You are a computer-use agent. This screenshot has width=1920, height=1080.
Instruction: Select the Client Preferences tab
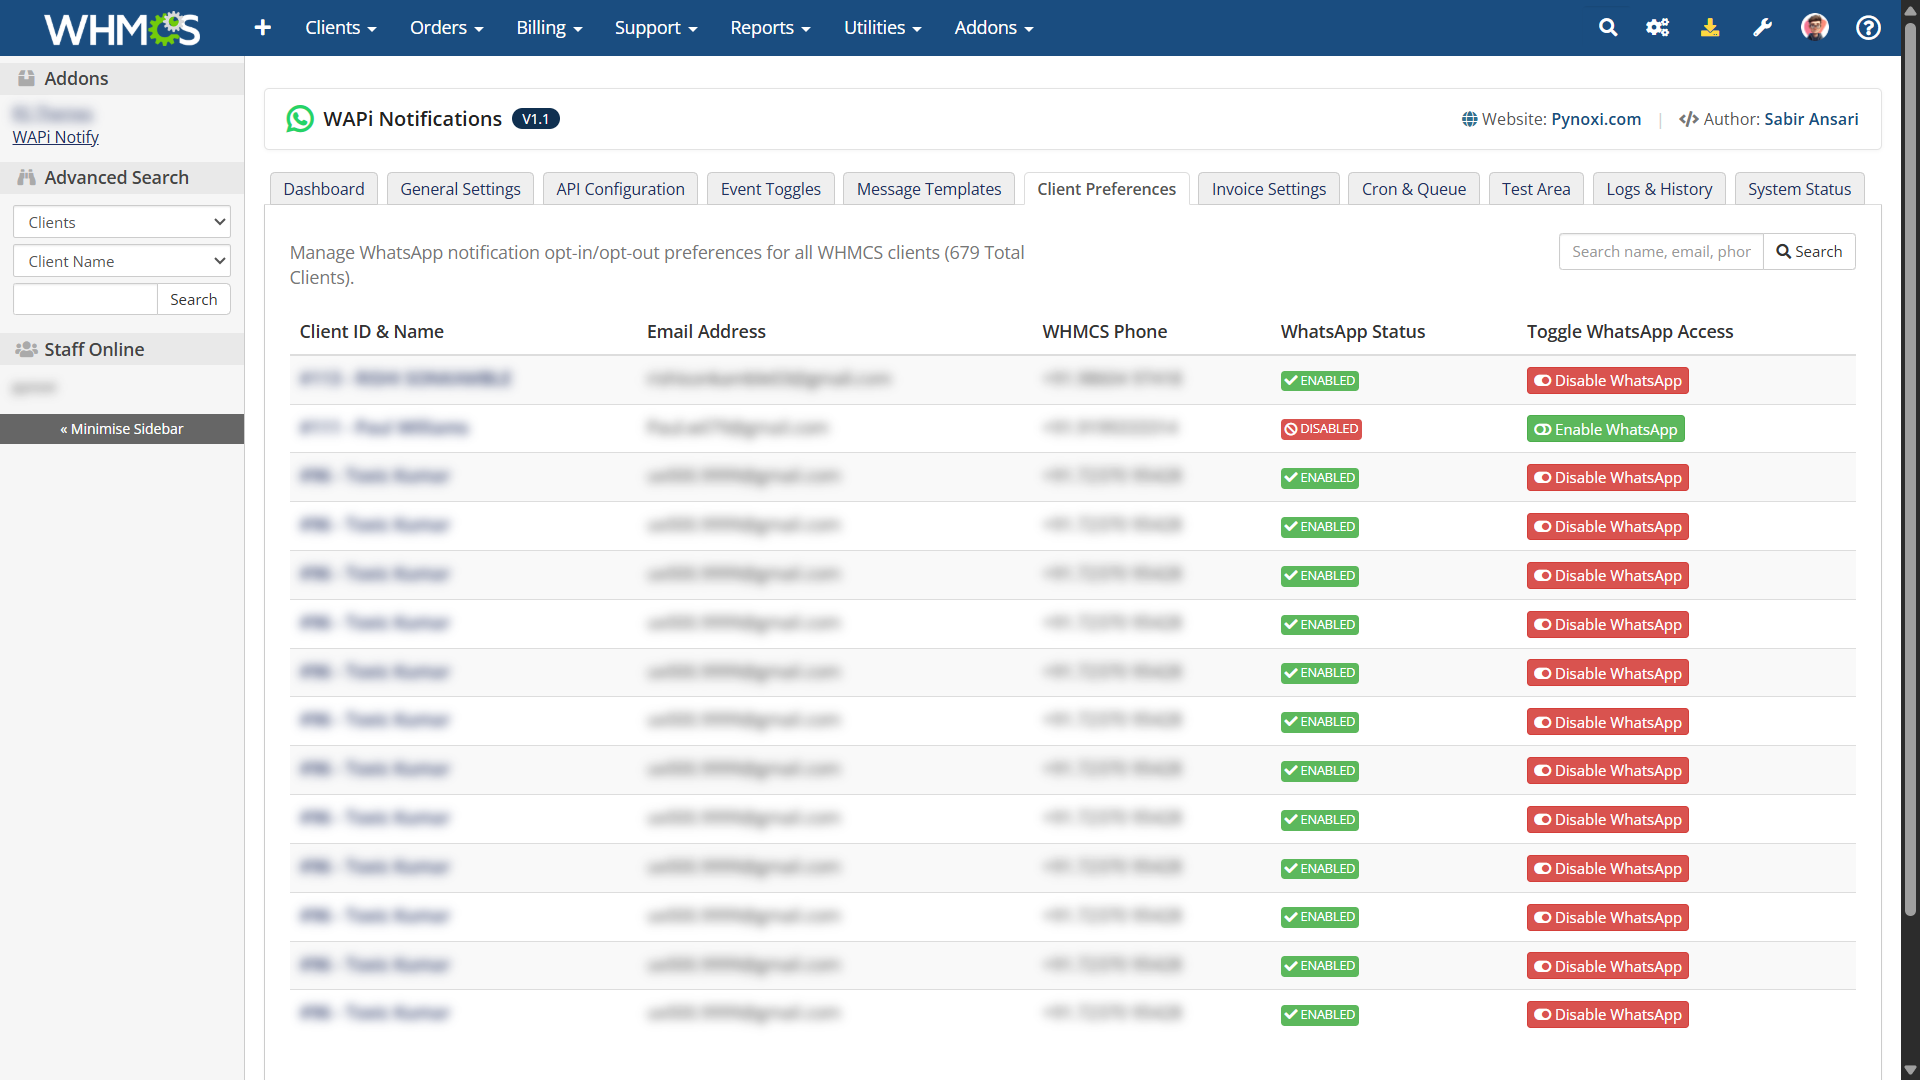coord(1106,189)
